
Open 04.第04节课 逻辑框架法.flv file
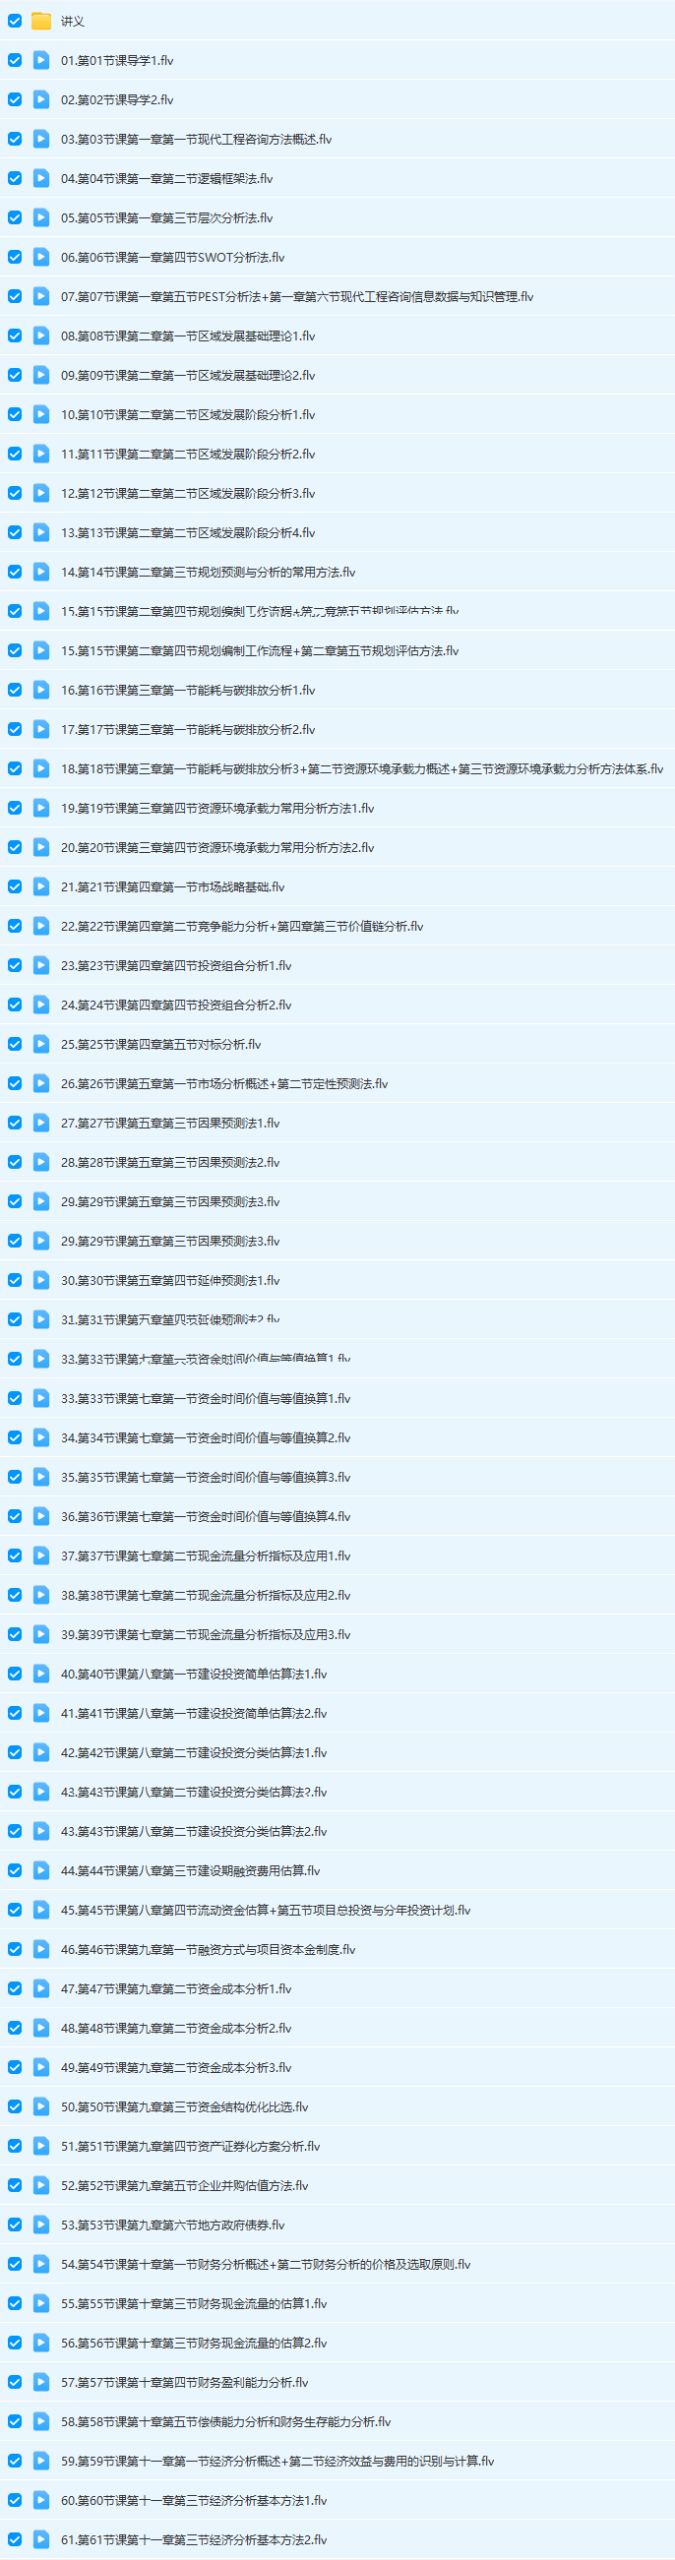coord(166,179)
